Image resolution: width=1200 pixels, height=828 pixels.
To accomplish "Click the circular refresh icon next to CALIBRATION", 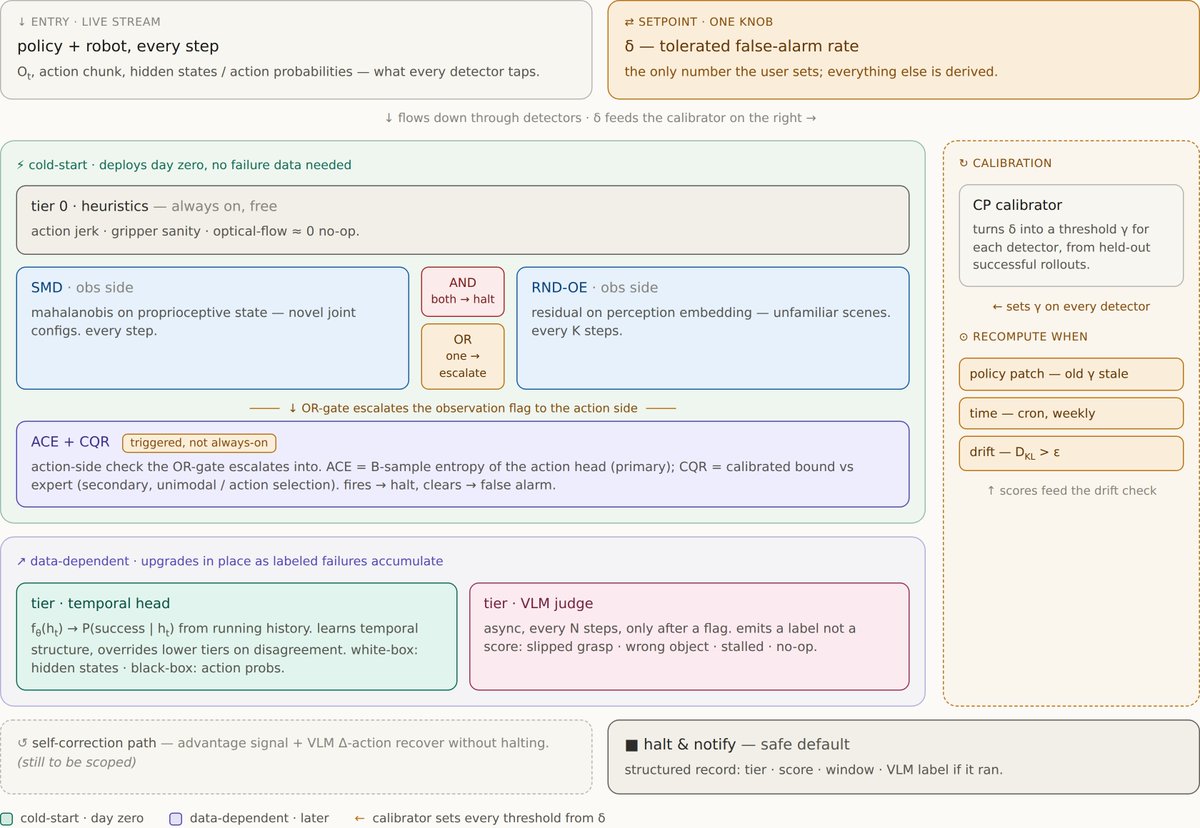I will pos(964,163).
